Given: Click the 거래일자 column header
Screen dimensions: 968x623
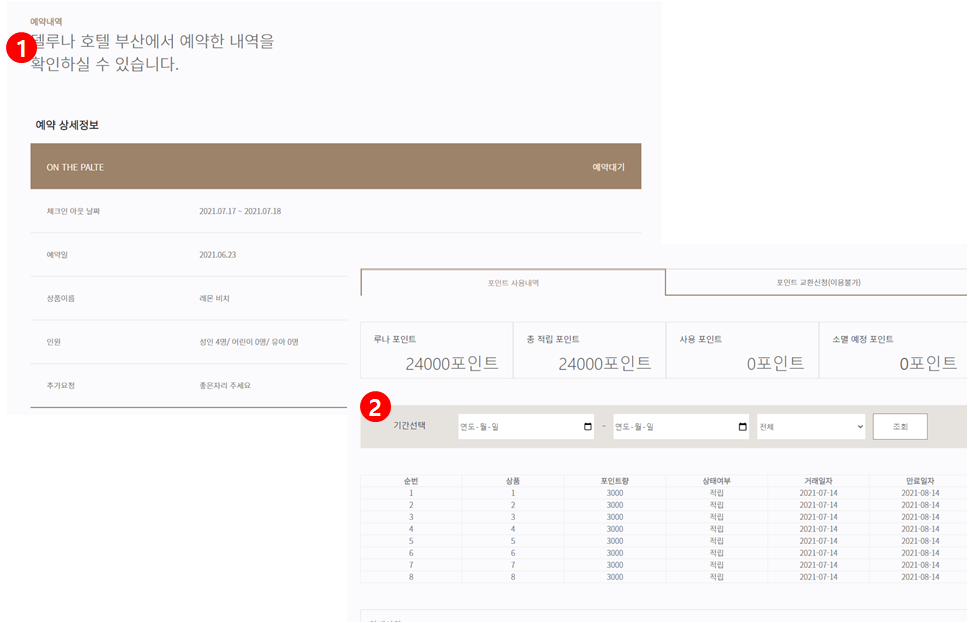Looking at the screenshot, I should click(819, 481).
